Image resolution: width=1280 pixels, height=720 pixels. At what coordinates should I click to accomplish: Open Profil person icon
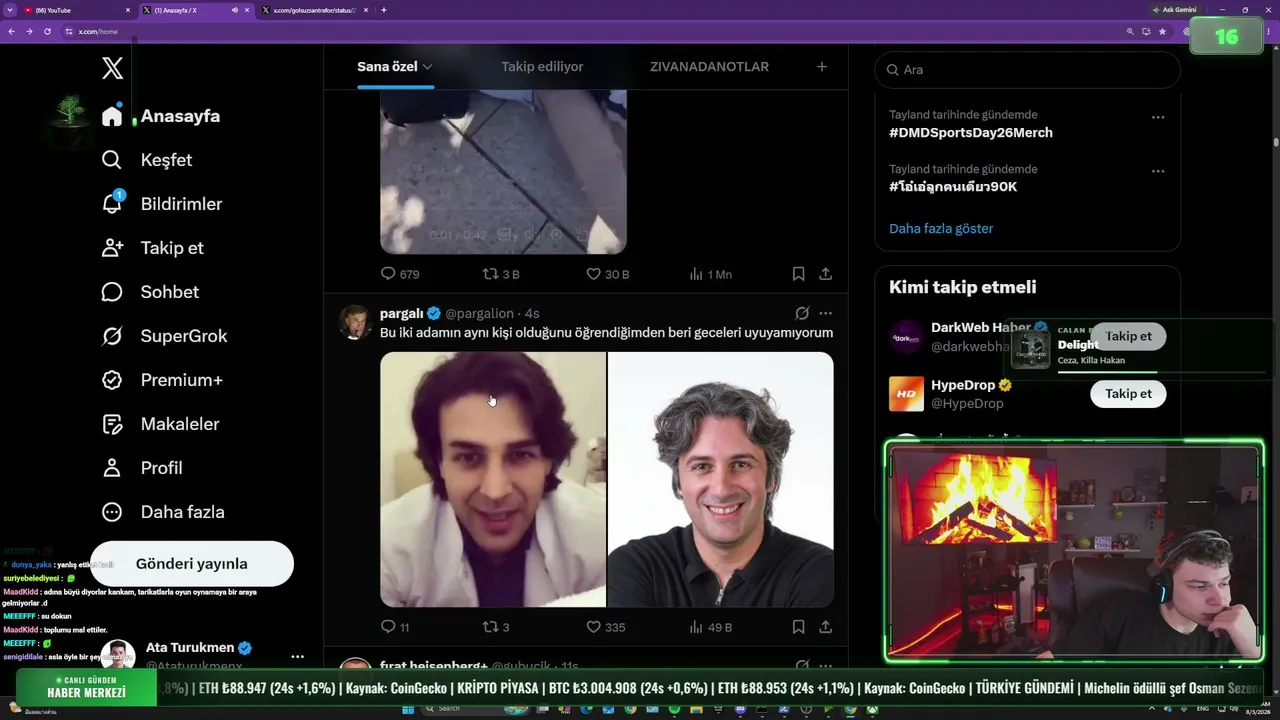coord(112,468)
